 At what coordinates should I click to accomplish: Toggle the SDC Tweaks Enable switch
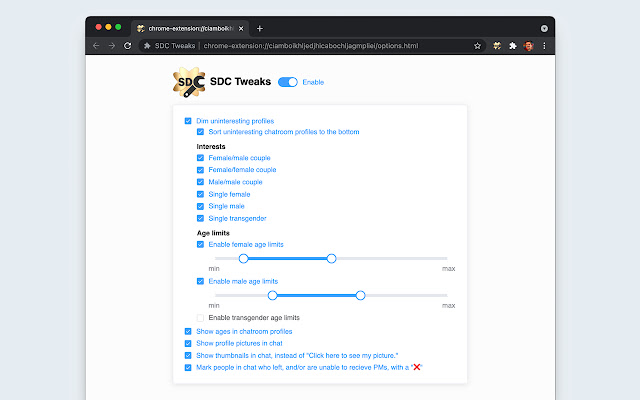(288, 82)
